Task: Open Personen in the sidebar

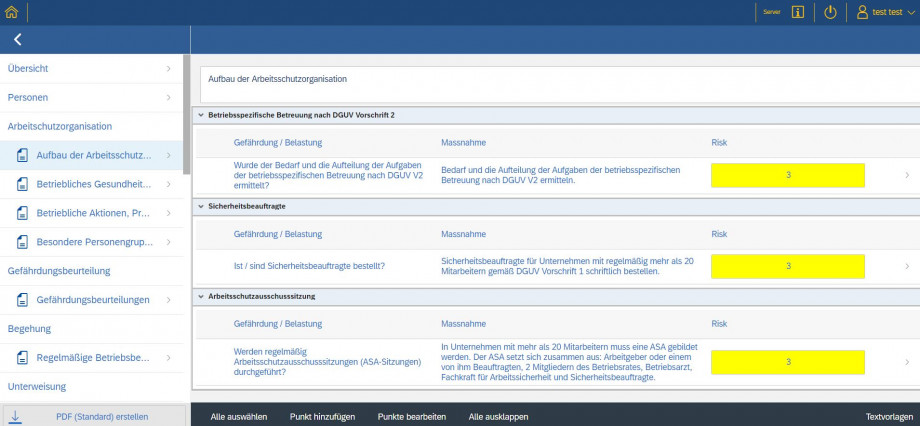Action: [x=92, y=97]
